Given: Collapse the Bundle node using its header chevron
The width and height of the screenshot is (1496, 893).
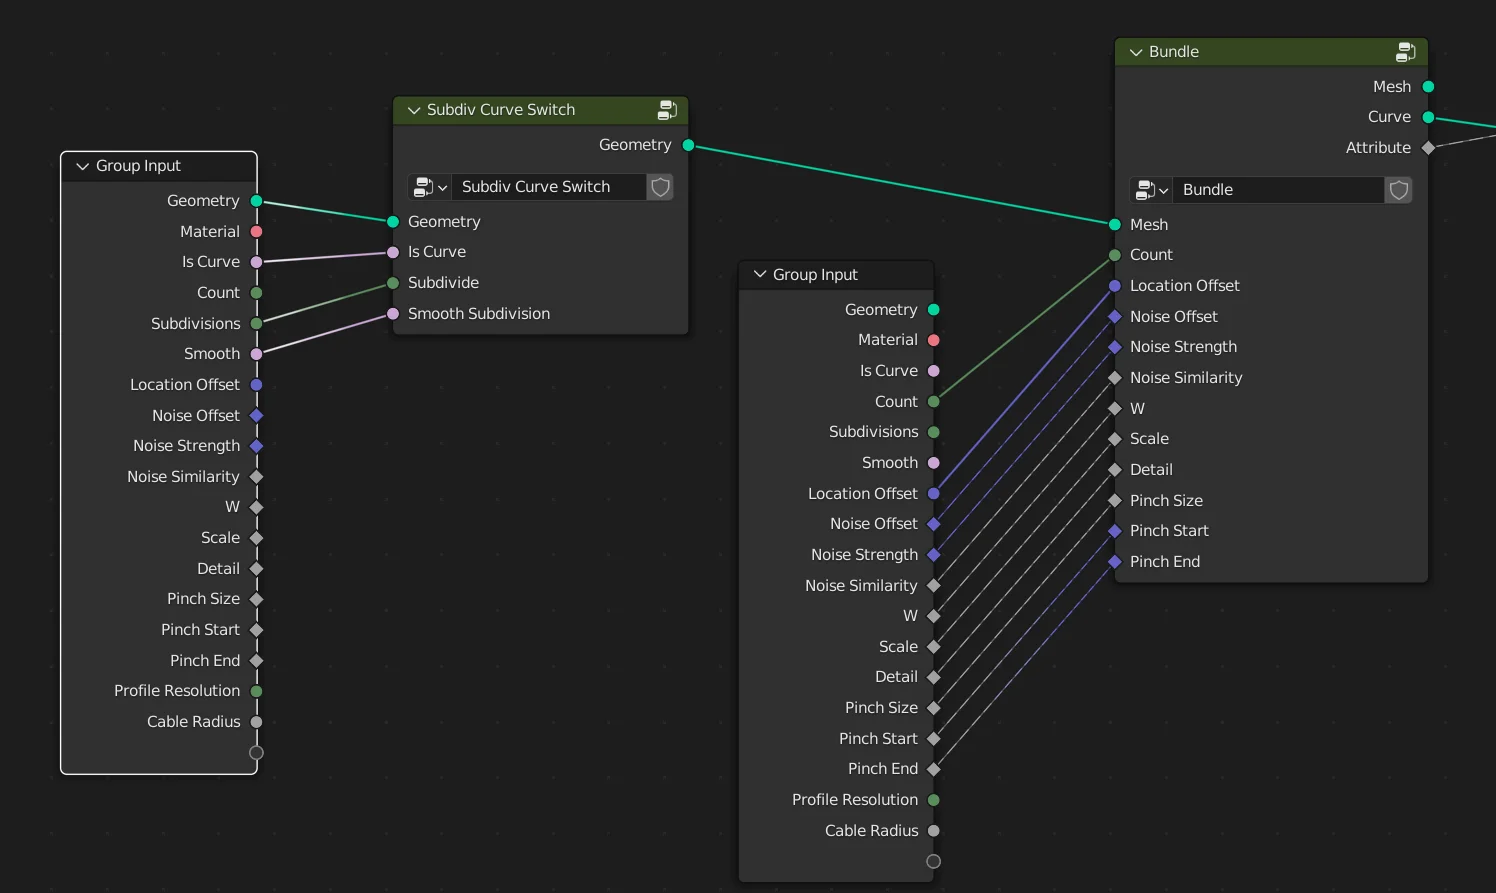Looking at the screenshot, I should (1135, 51).
